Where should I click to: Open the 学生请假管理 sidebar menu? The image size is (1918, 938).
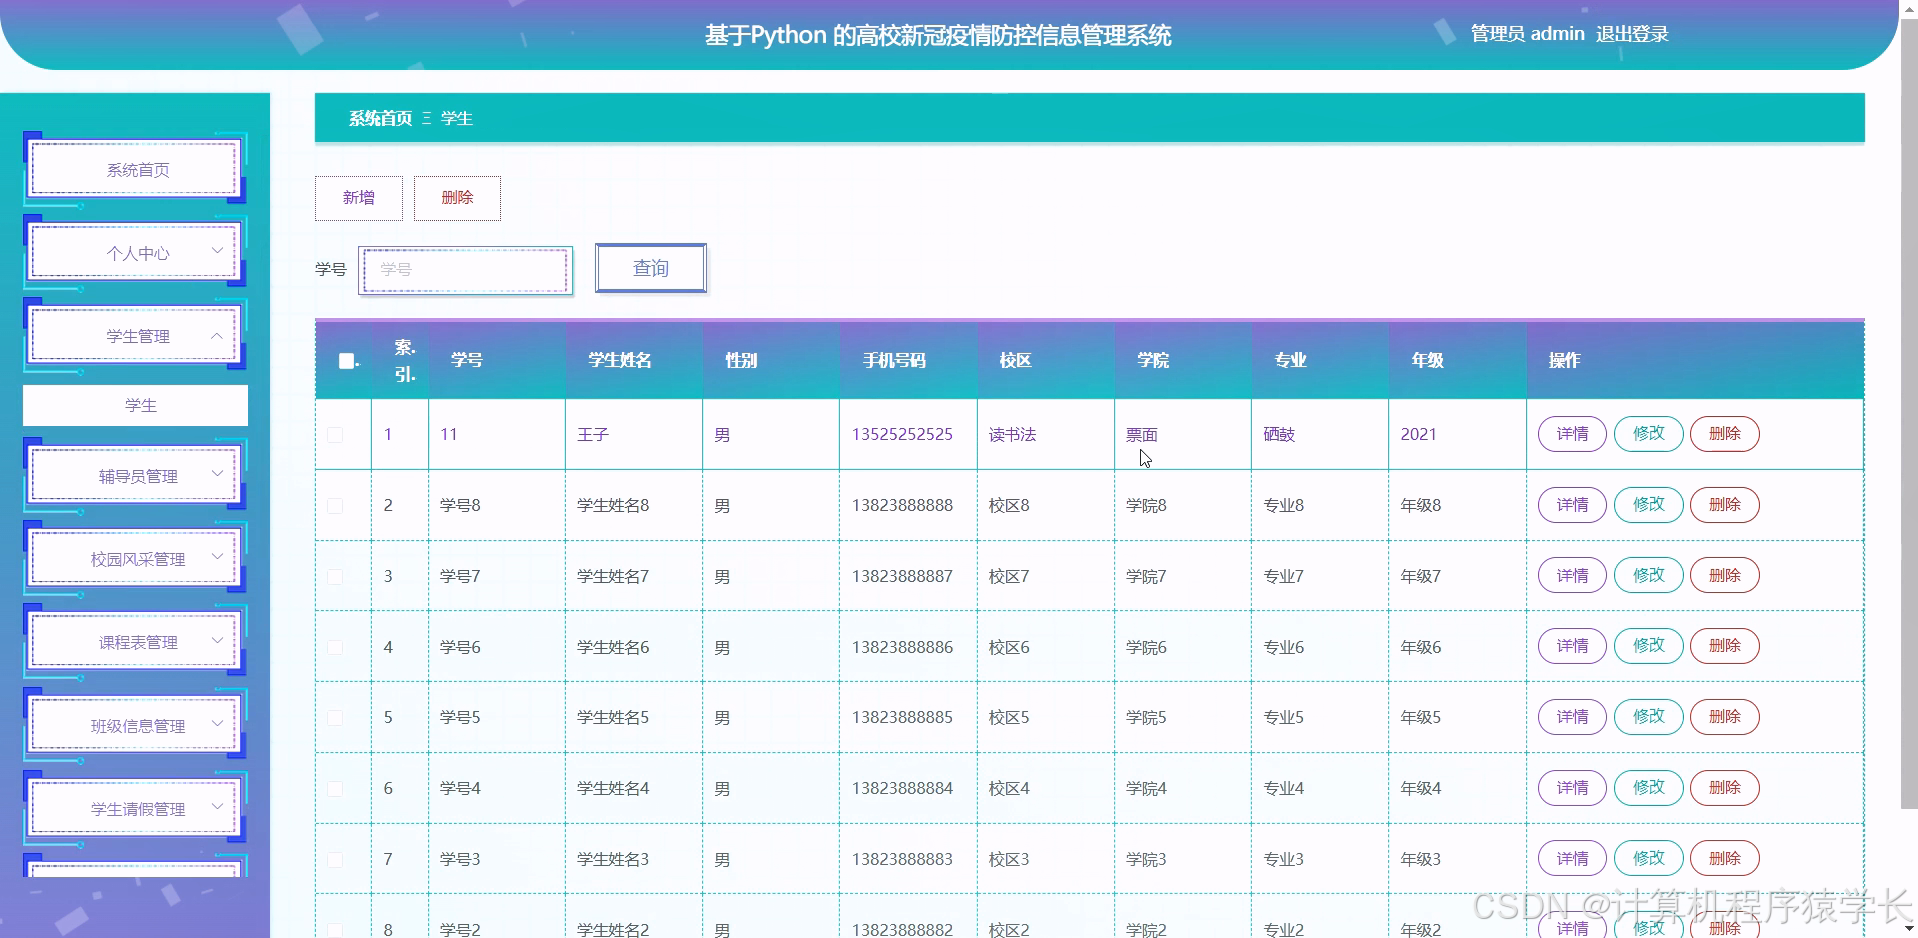coord(135,808)
